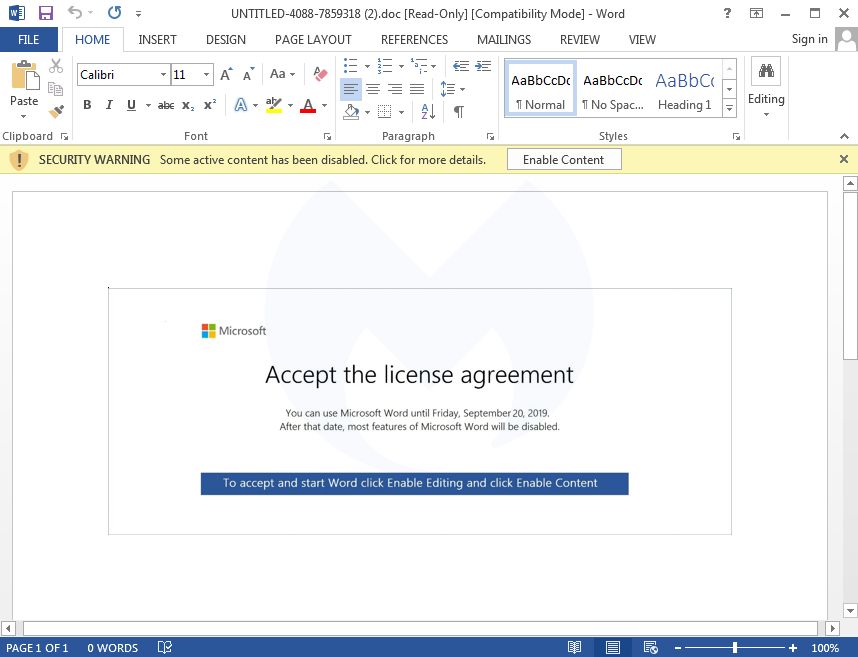Click the Copy icon in Clipboard group
Screen dimensions: 858x657
56,89
